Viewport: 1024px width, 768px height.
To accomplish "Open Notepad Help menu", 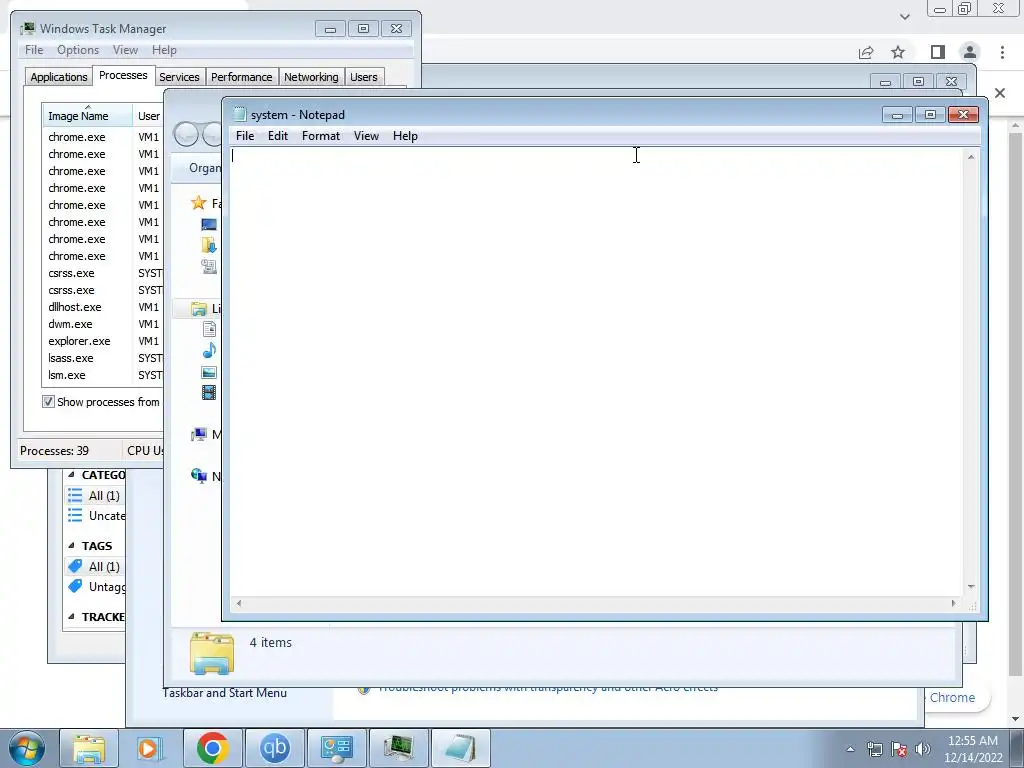I will [405, 136].
